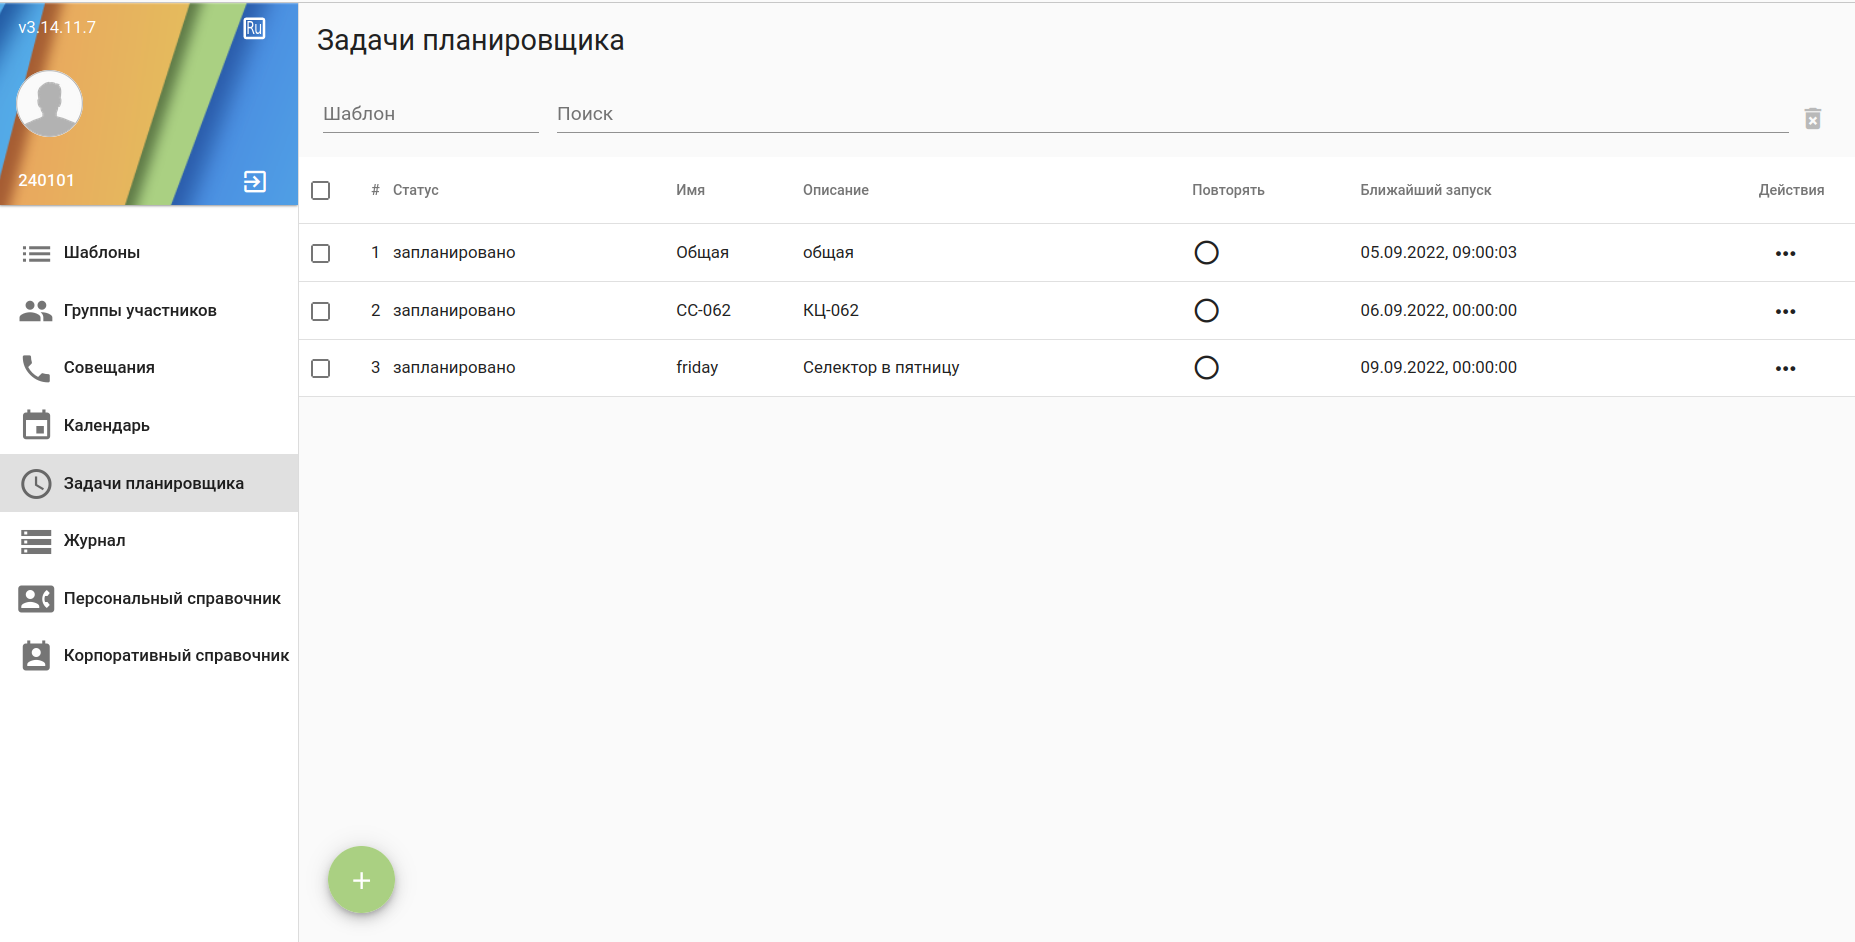The width and height of the screenshot is (1855, 942).
Task: Go to Корпоративный справочник menu item
Action: (176, 656)
